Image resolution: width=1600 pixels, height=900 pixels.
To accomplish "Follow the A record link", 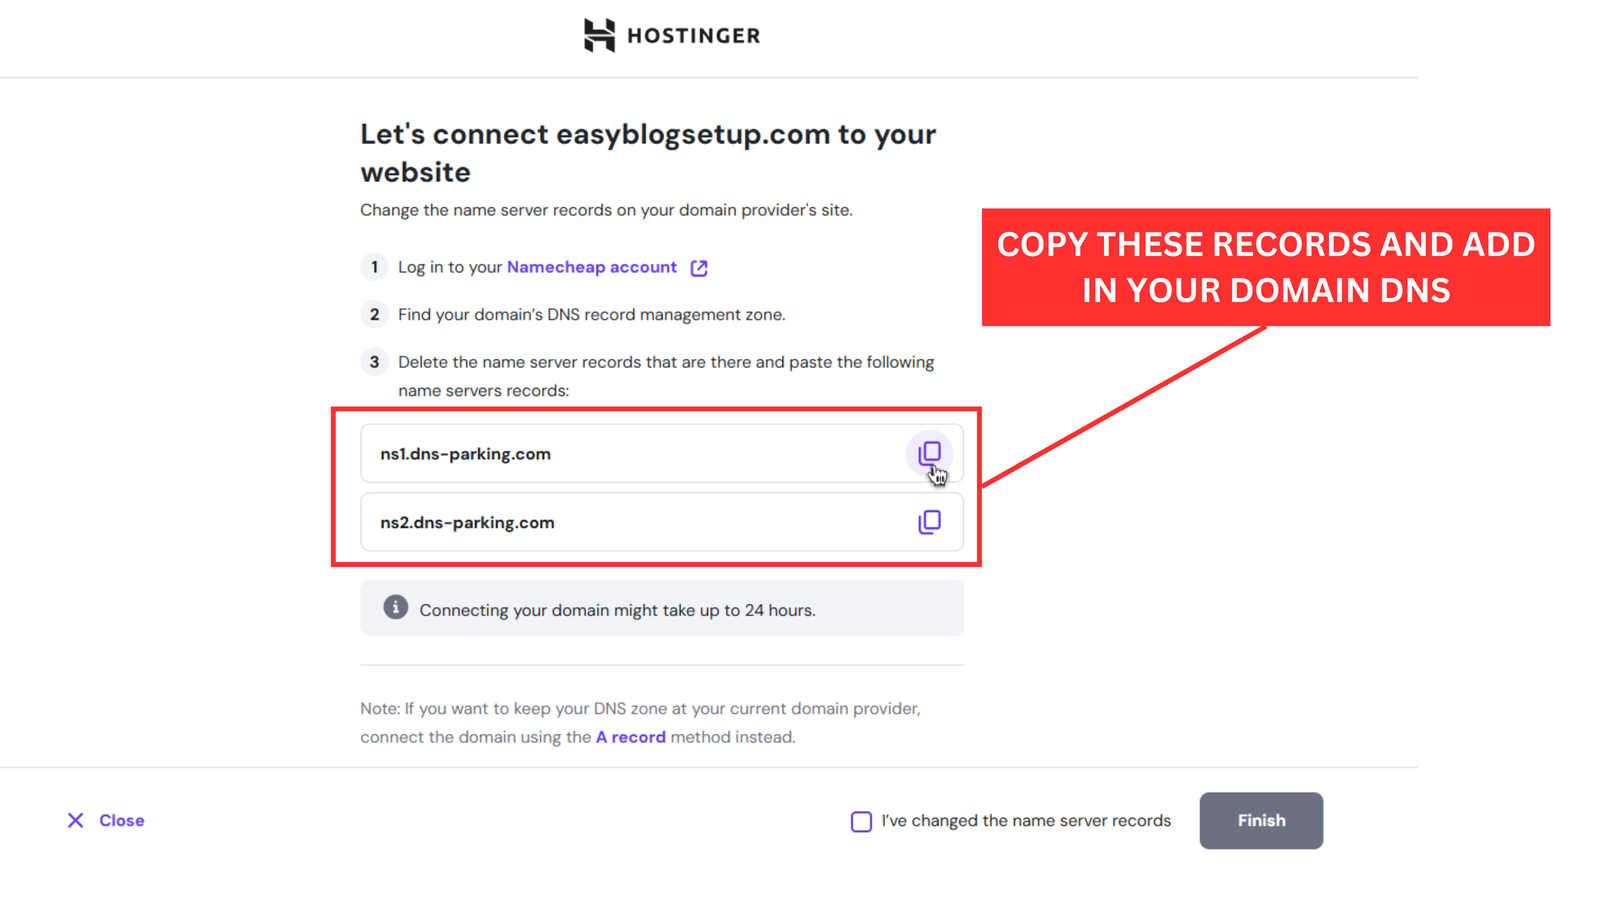I will click(631, 737).
